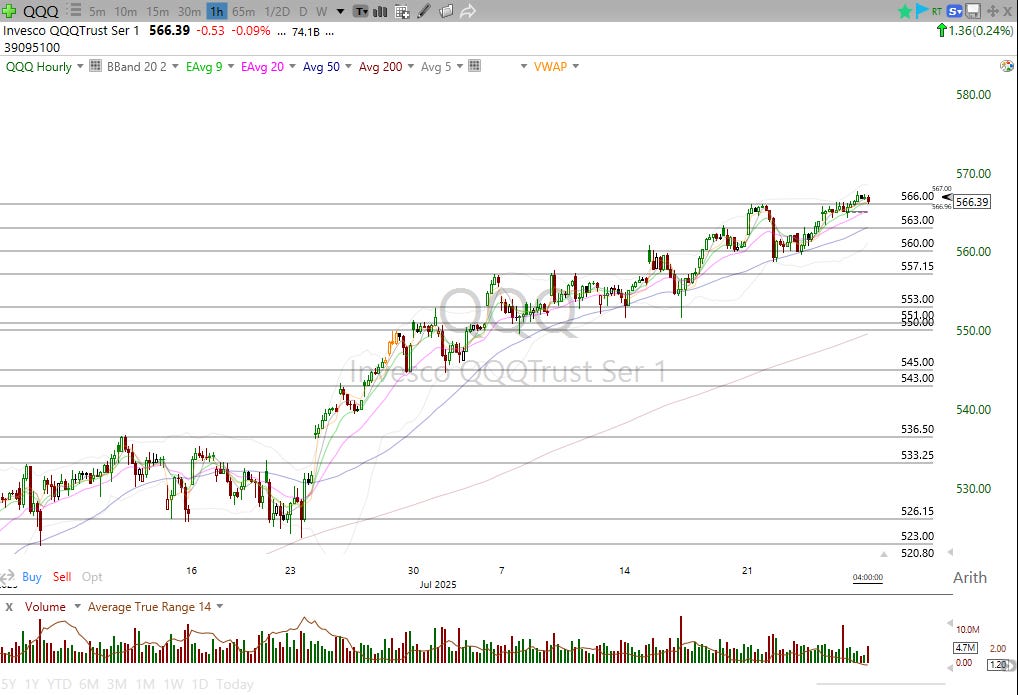Select the 1h timeframe
The width and height of the screenshot is (1018, 695).
tap(217, 11)
